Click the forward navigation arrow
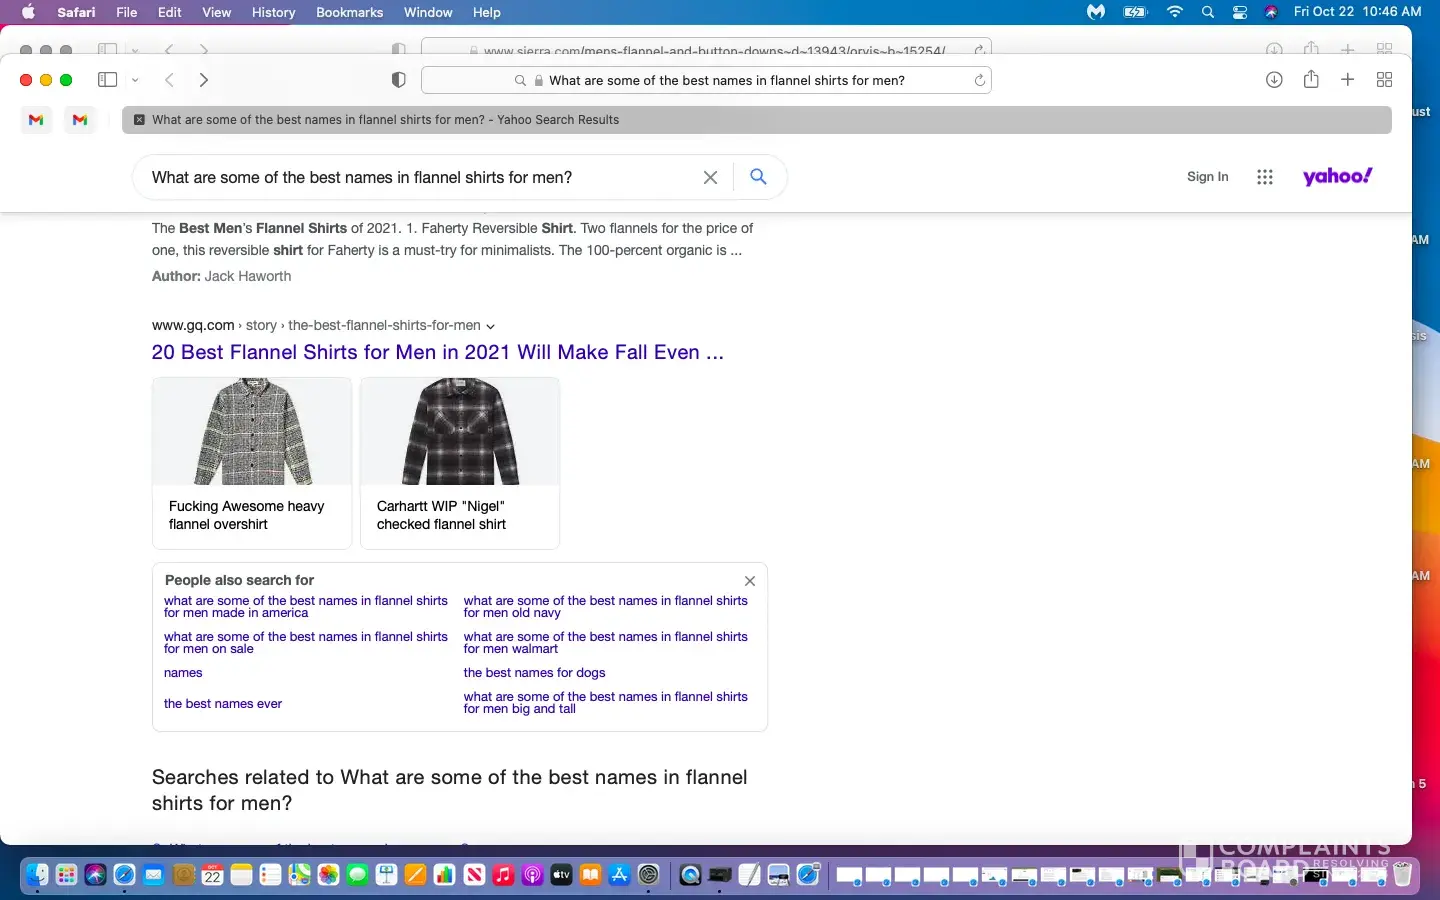This screenshot has width=1440, height=900. [x=204, y=80]
